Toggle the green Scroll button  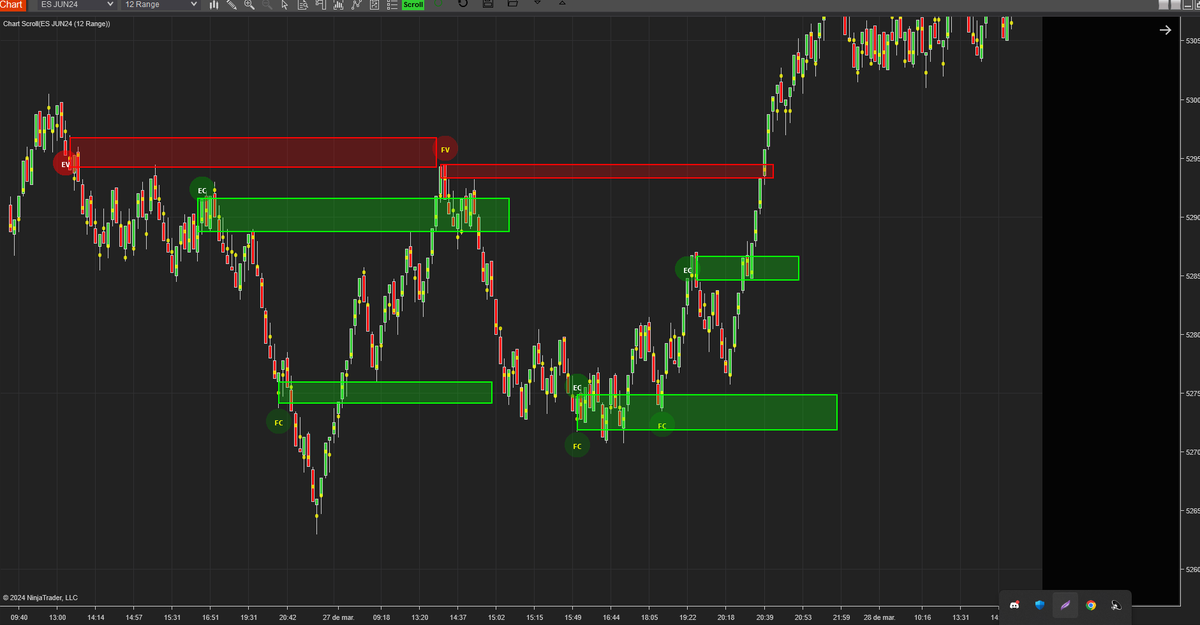413,5
